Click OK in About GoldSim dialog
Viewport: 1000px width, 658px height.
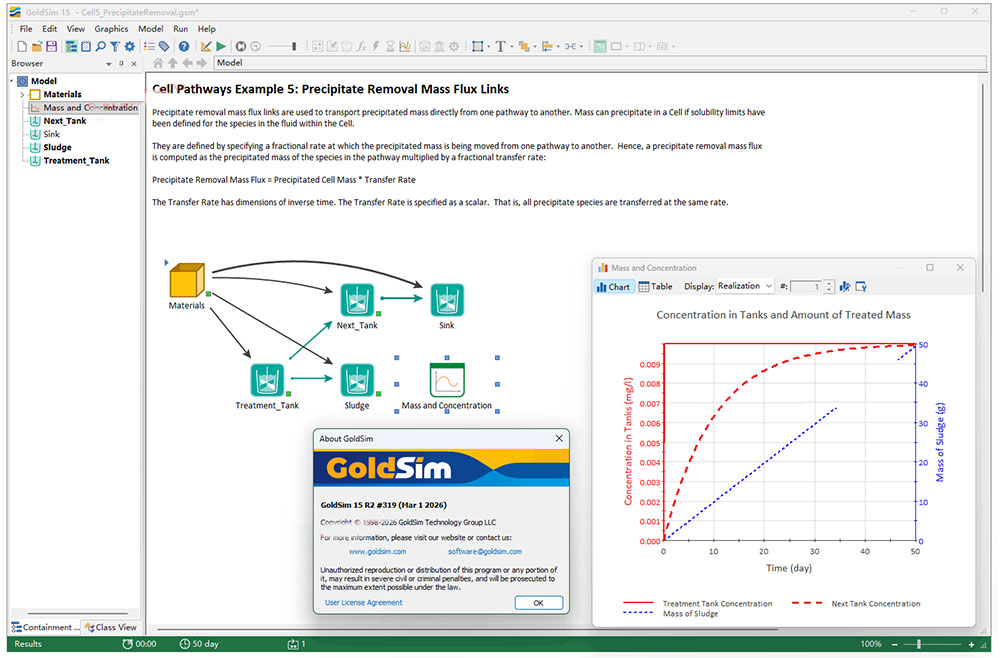[x=538, y=603]
